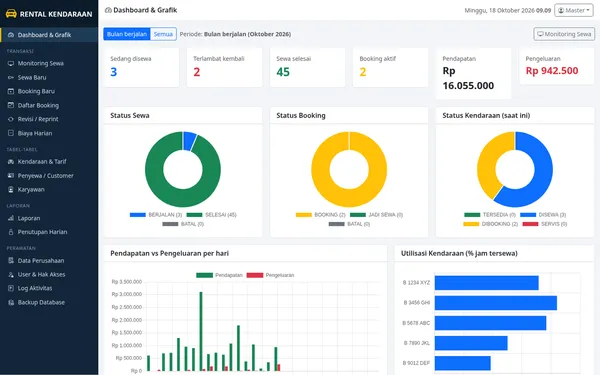Click the yellow car logo icon
The image size is (600, 375).
[x=11, y=14]
